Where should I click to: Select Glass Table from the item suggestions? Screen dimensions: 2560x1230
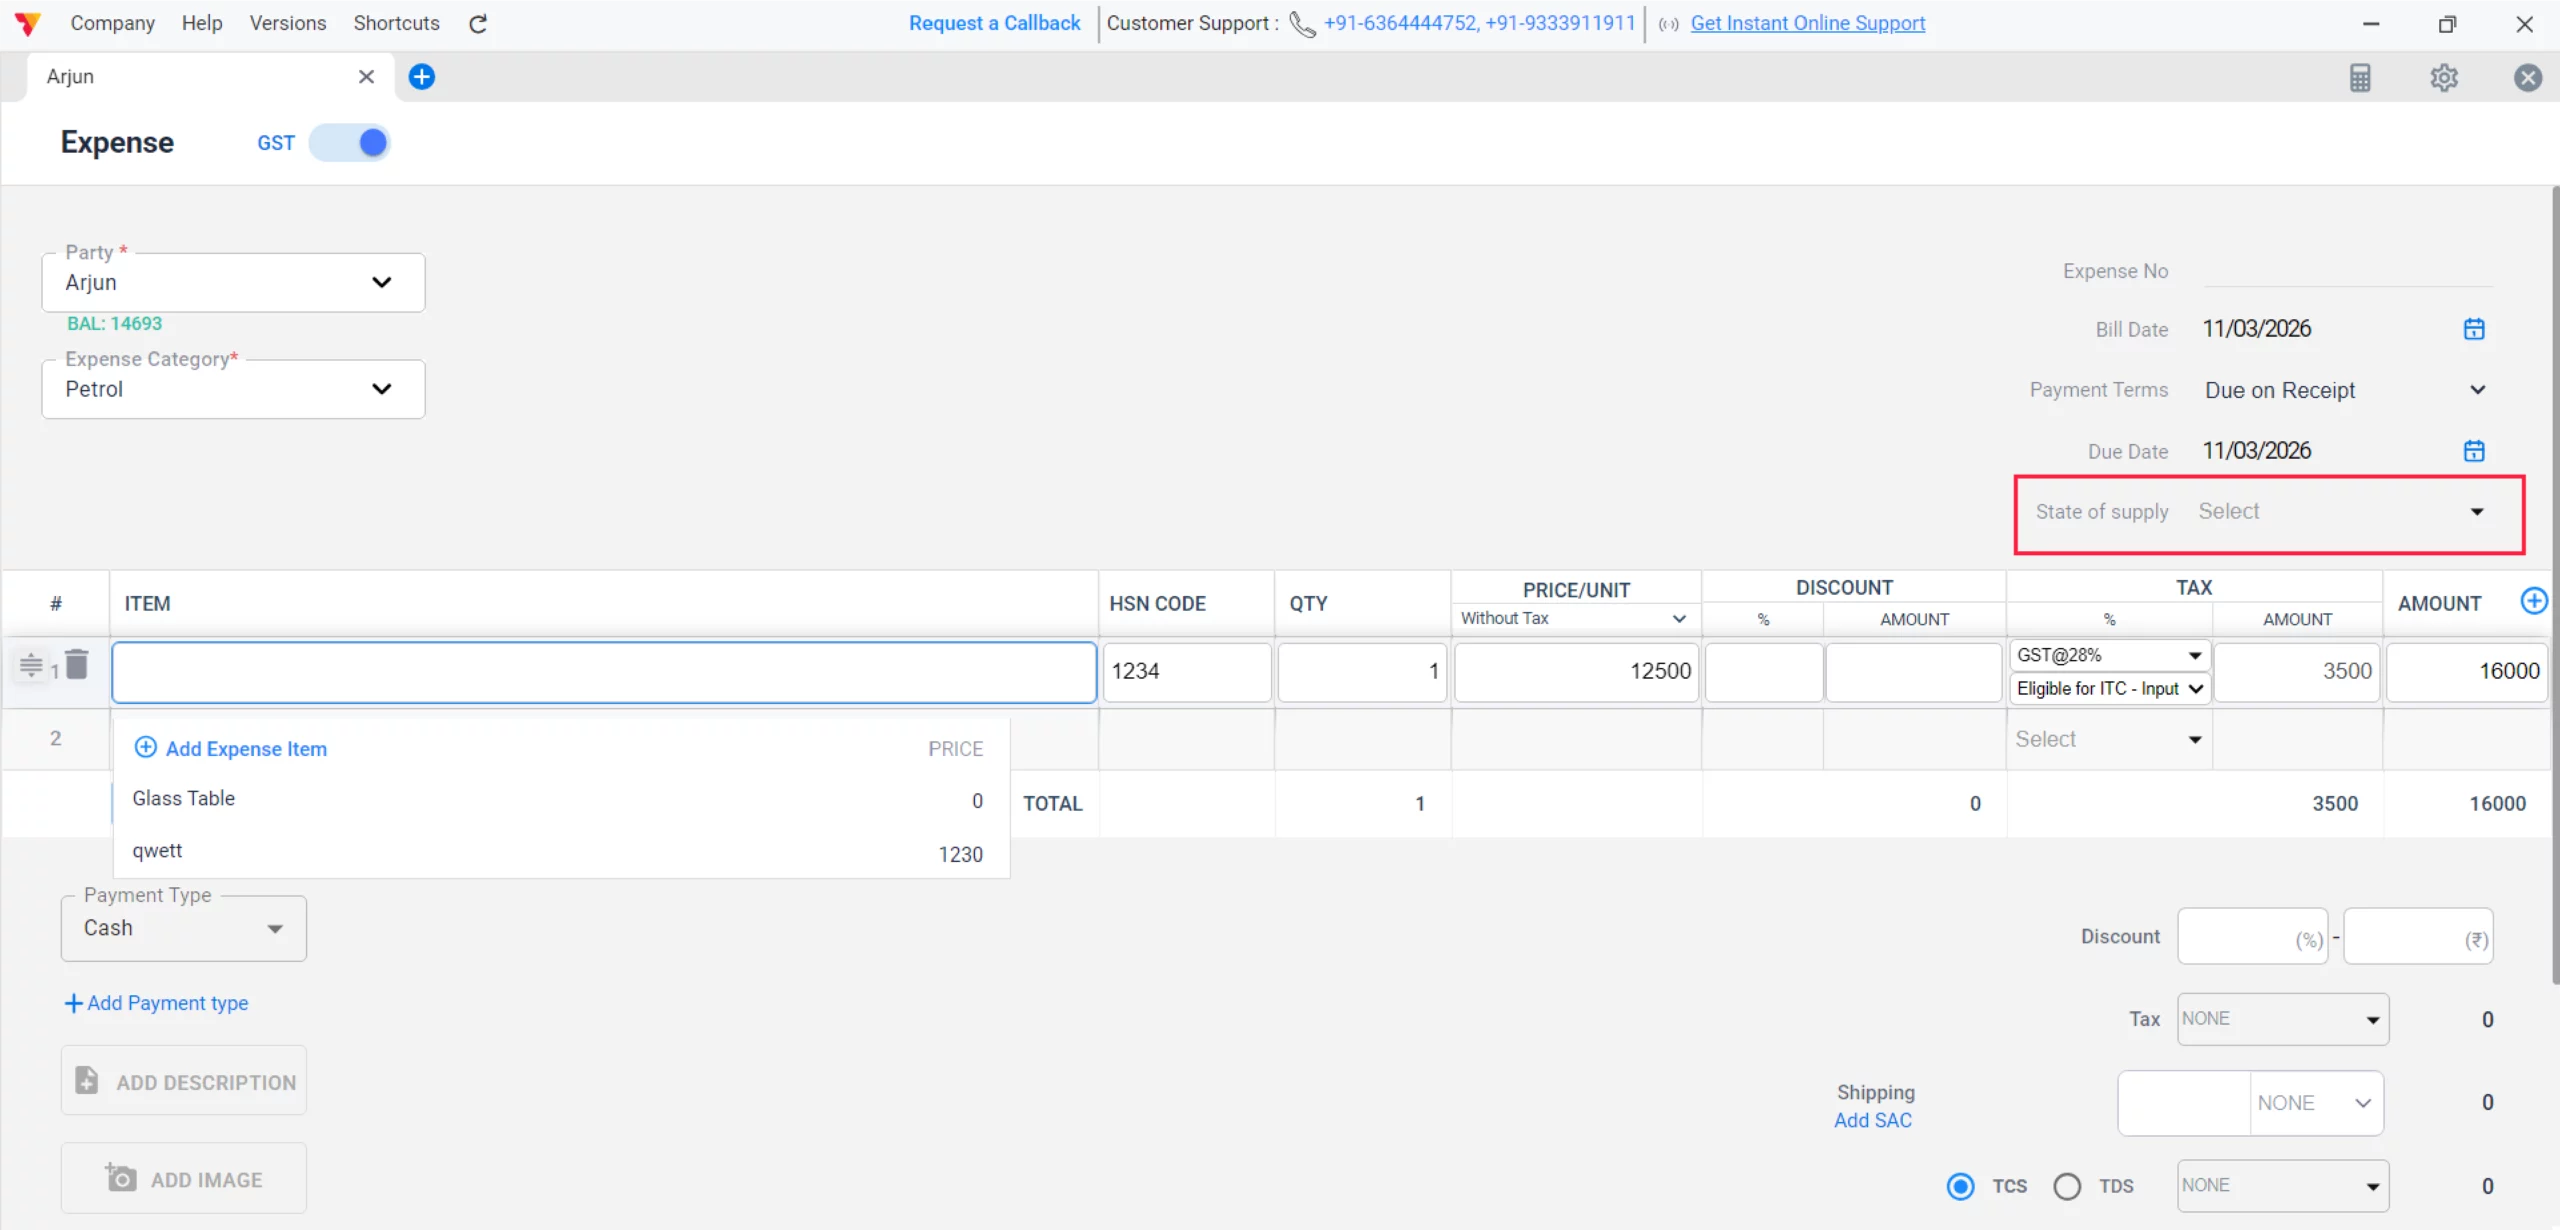[183, 797]
